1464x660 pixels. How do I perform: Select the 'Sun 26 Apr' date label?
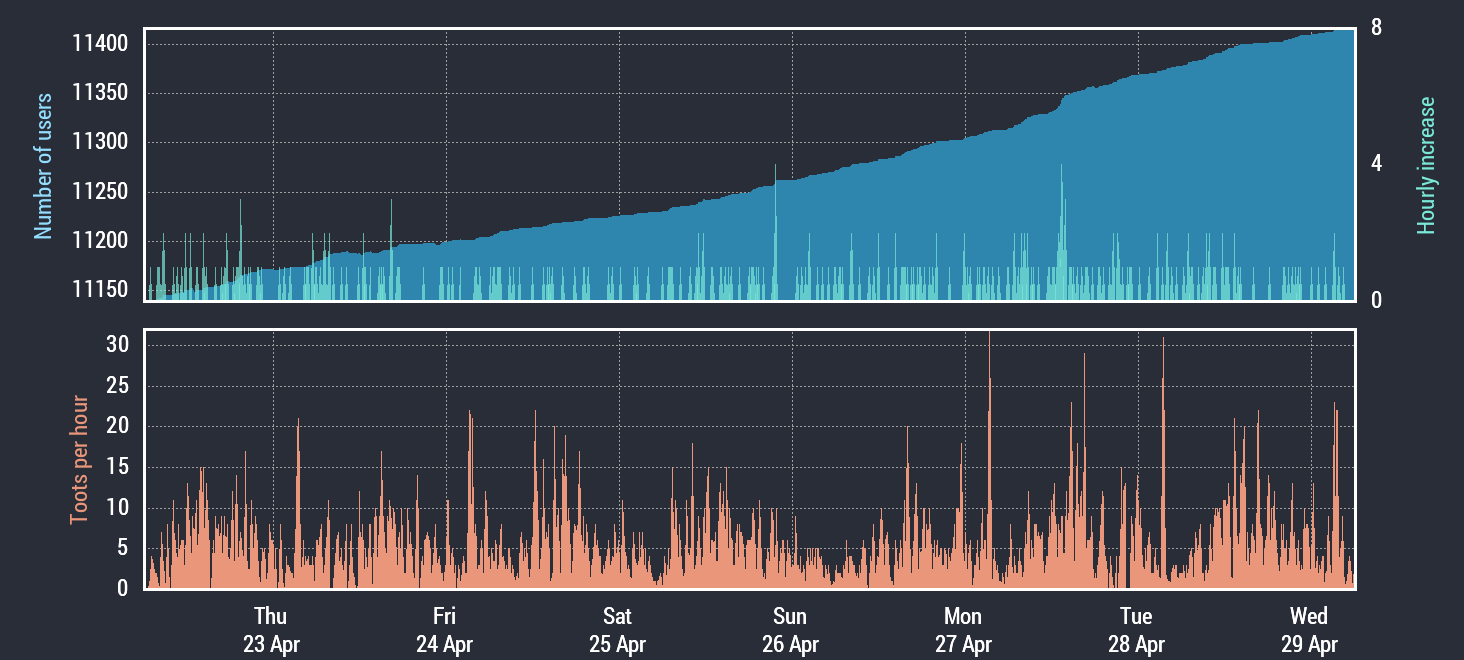(790, 630)
